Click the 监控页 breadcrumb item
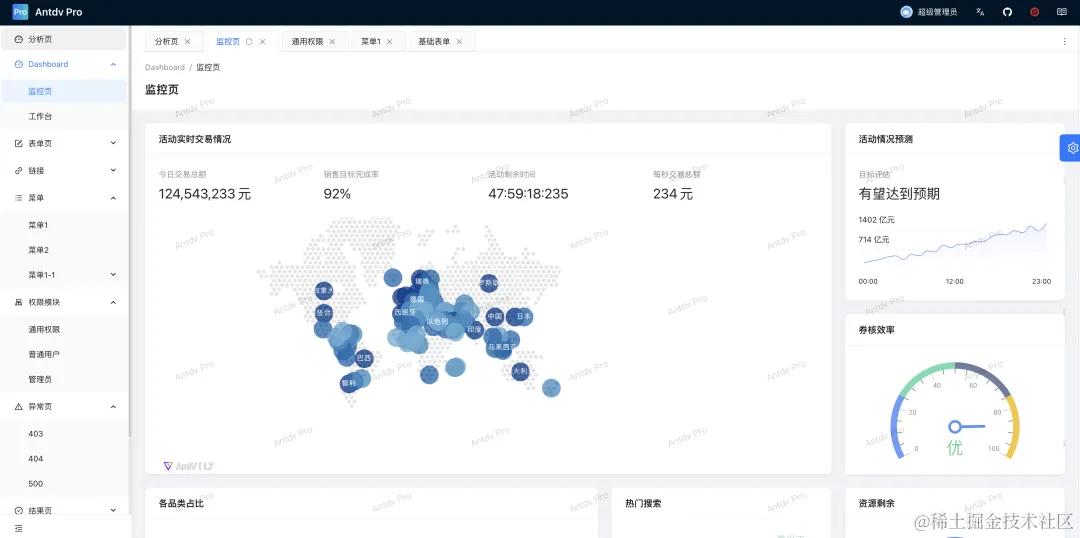1080x538 pixels. (208, 68)
